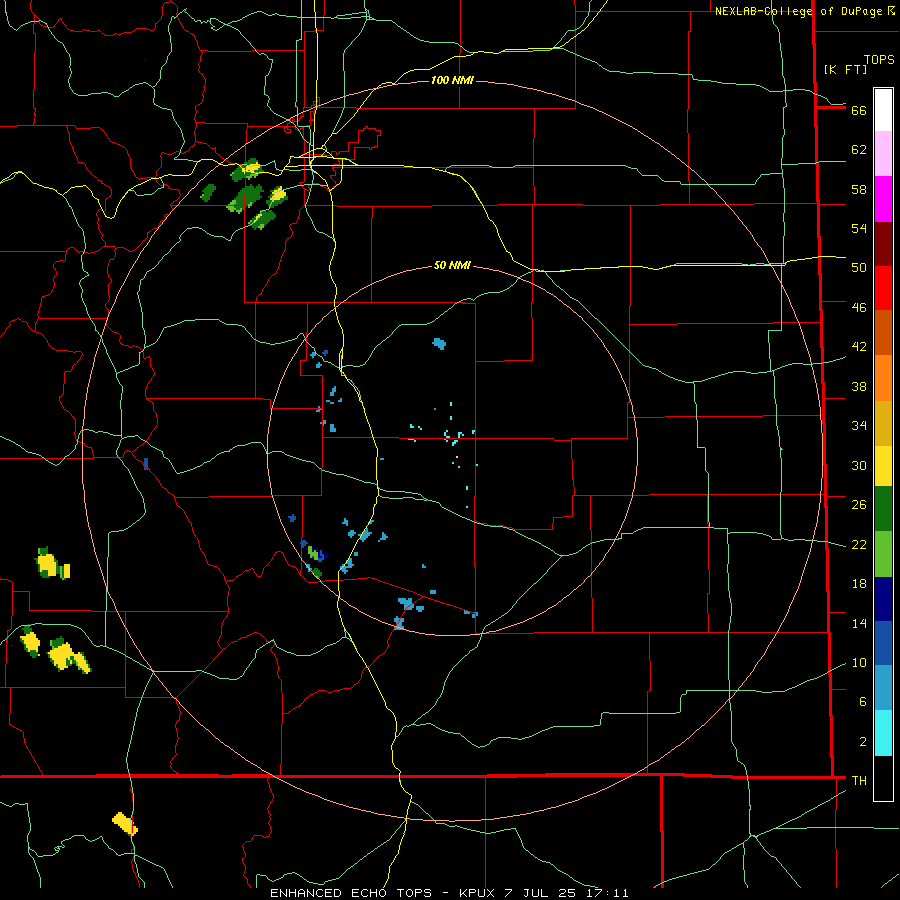Click the [K FT] units label

click(846, 69)
